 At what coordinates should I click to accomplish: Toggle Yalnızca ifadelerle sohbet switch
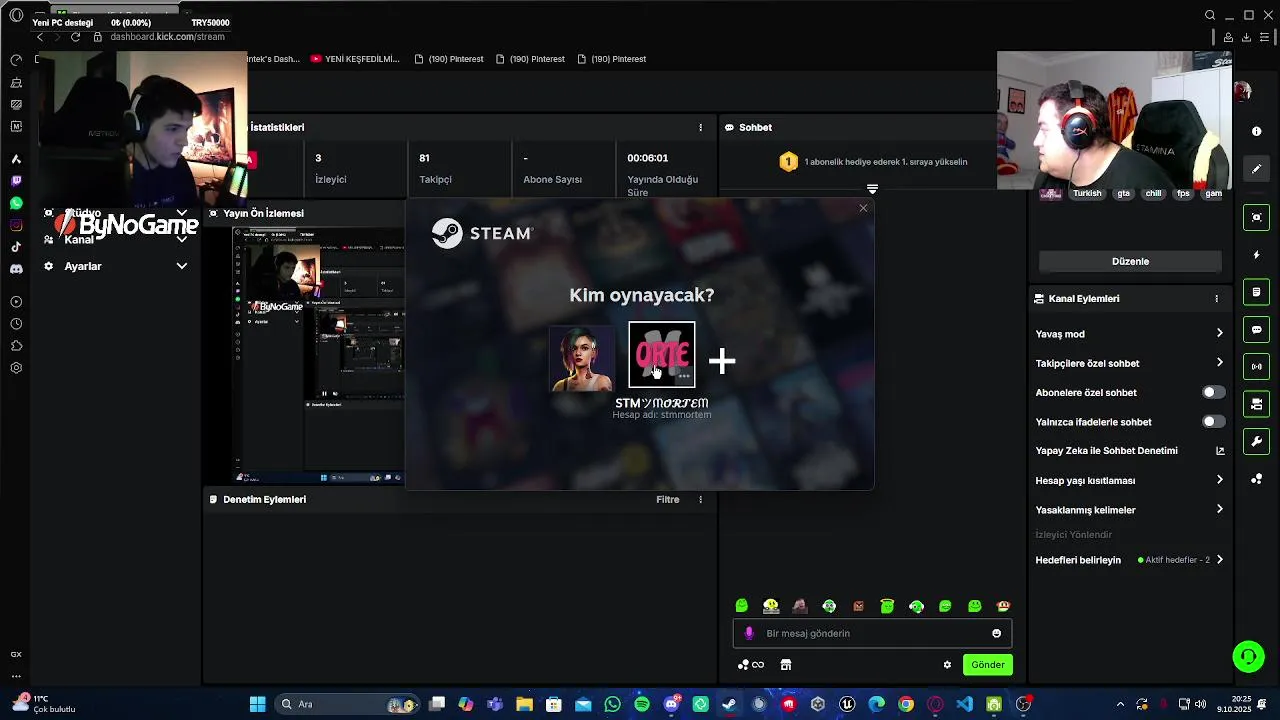[x=1213, y=422]
